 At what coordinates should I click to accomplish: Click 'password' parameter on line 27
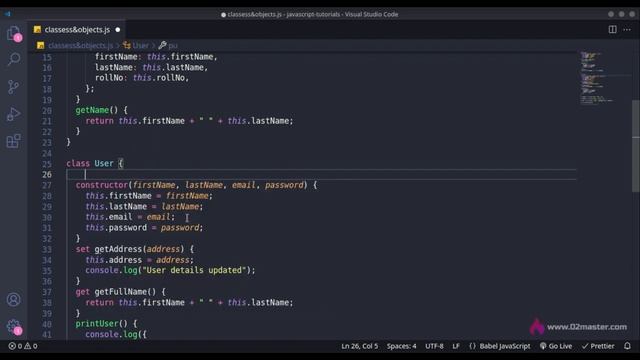point(284,185)
